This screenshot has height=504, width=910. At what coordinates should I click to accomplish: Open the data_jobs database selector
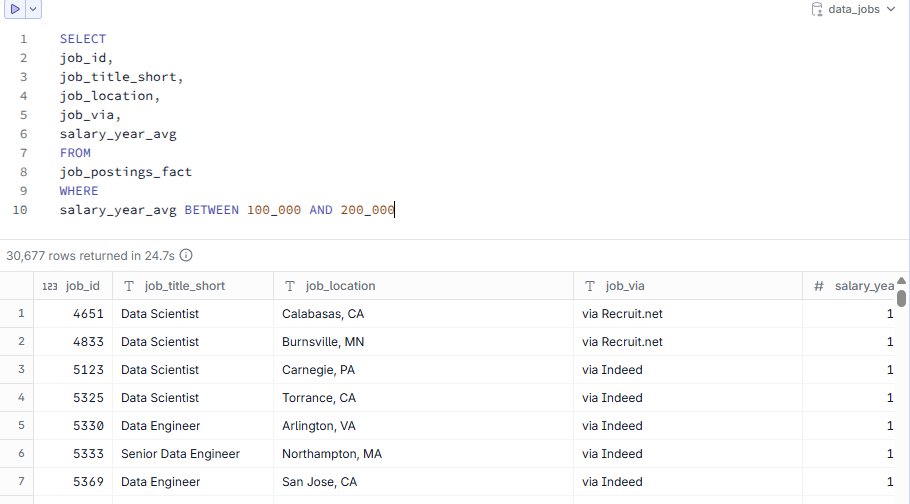pos(853,9)
